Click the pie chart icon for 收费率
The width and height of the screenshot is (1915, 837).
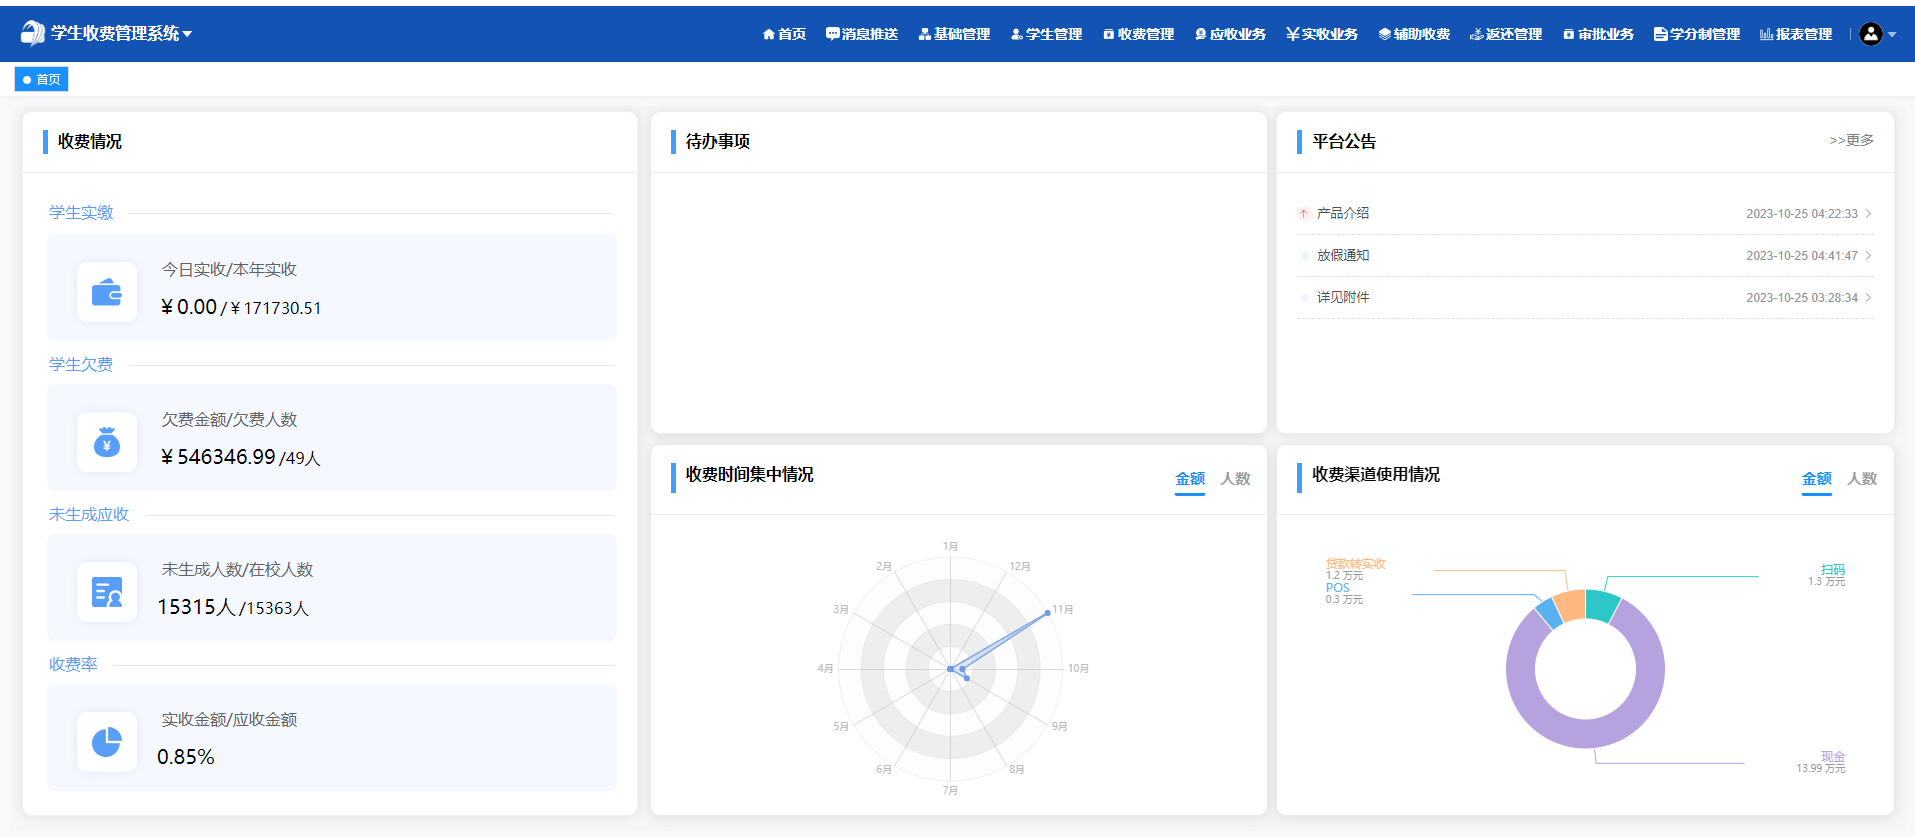(107, 742)
